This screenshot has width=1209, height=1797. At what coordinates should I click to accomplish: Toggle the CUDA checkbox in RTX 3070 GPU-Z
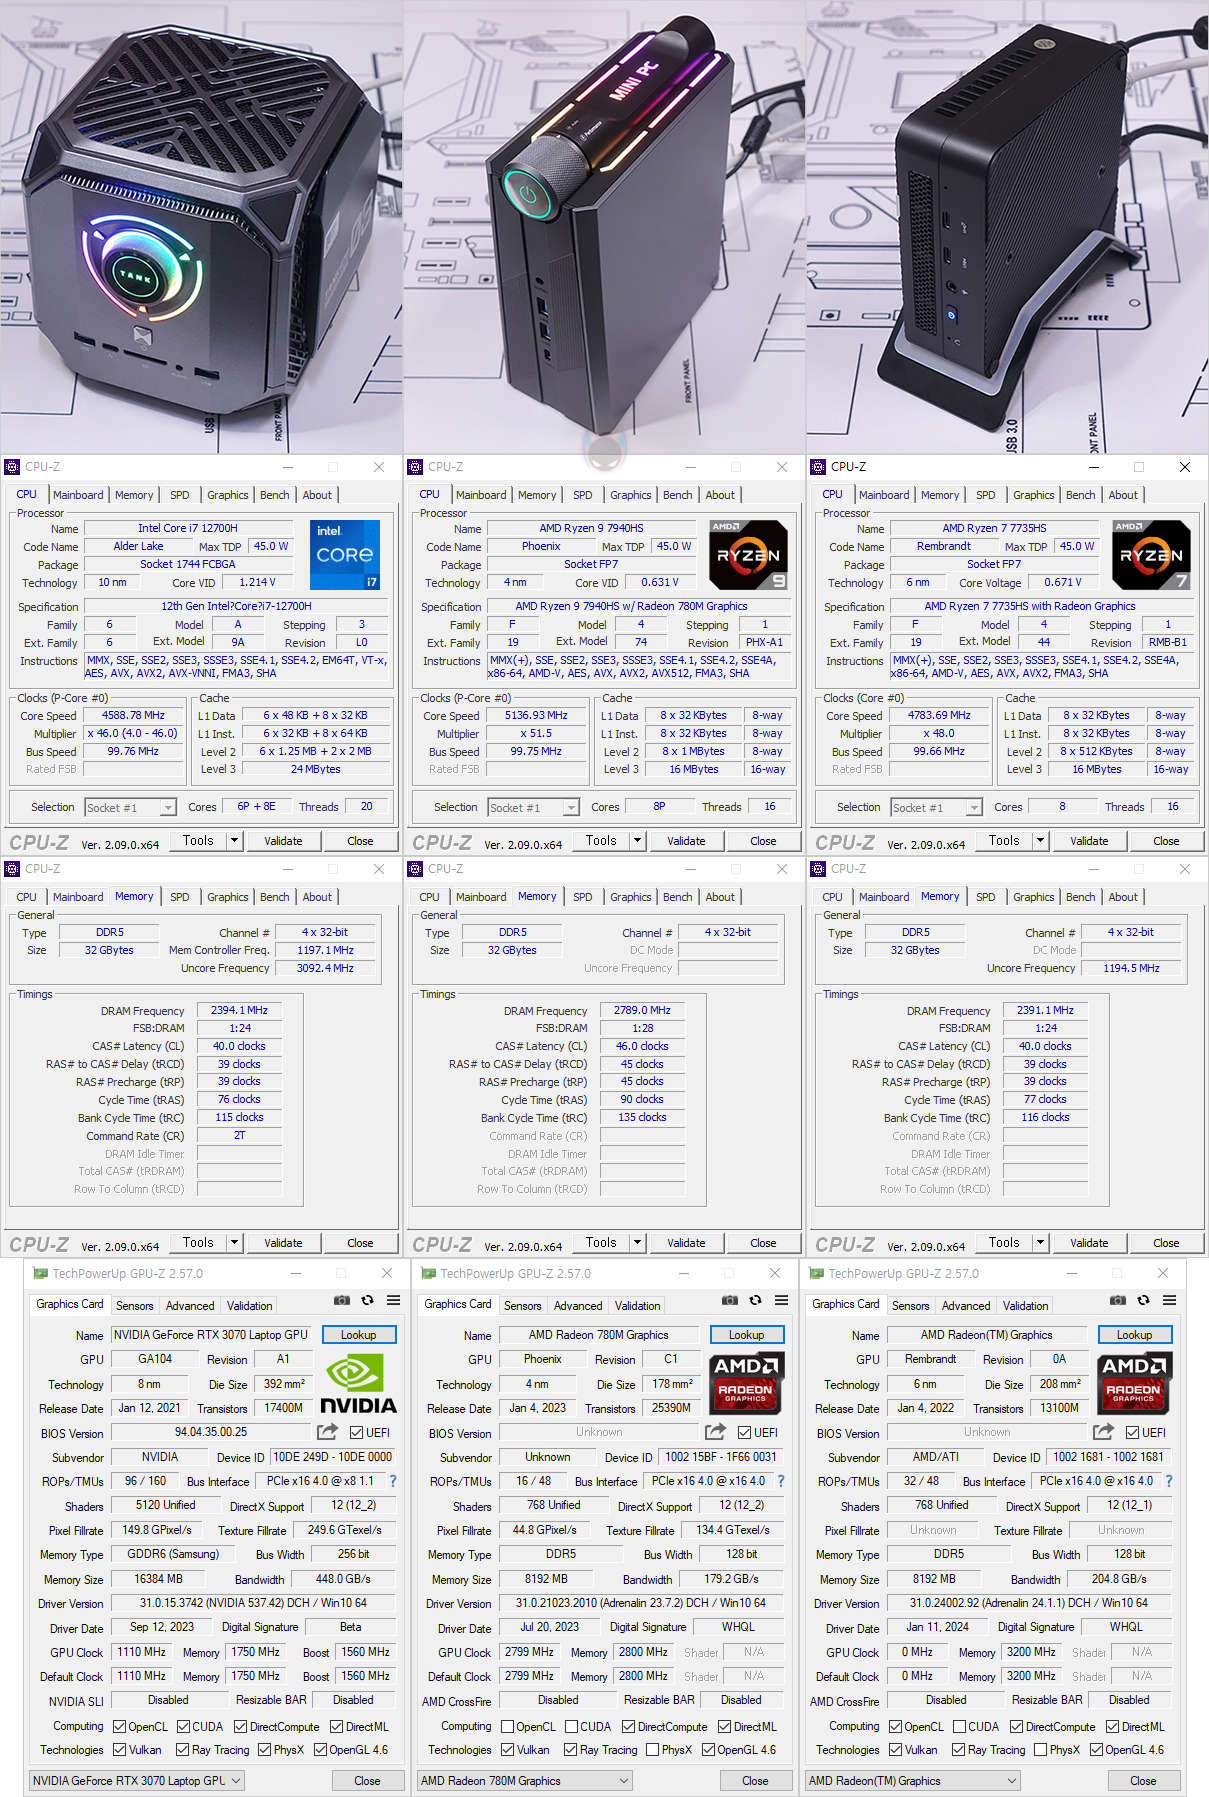tap(184, 1727)
